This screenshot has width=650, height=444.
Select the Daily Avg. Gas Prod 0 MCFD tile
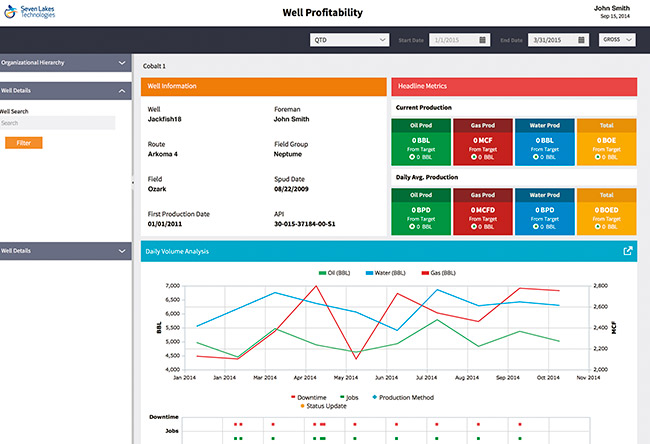[x=483, y=212]
